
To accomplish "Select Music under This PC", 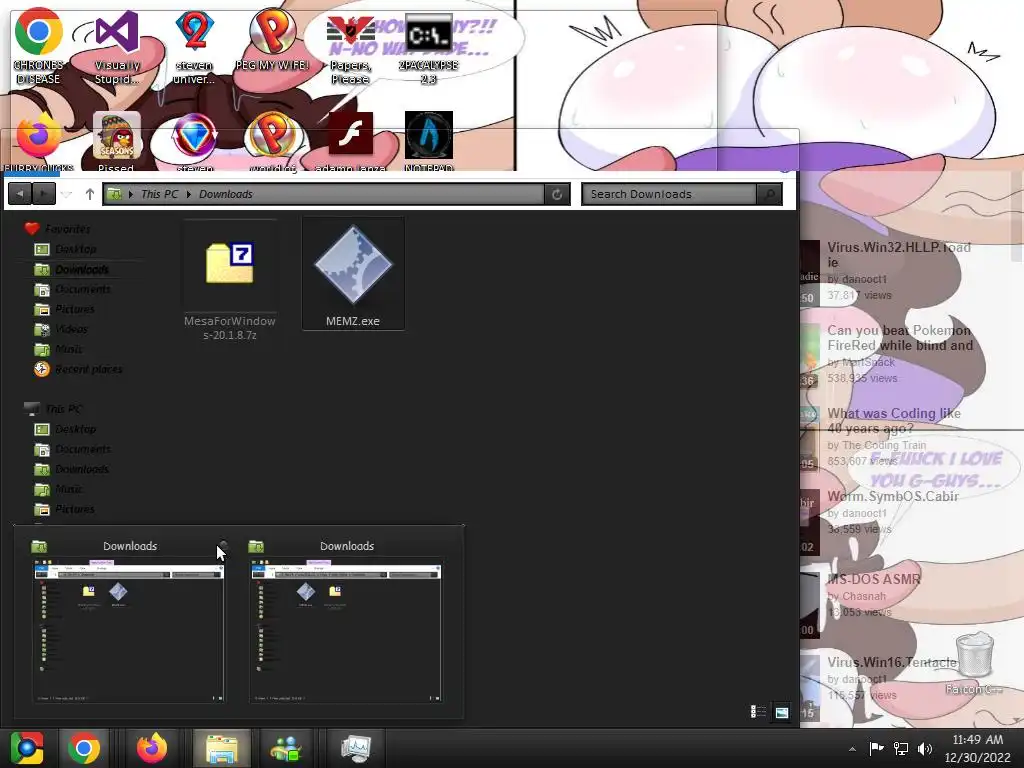I will [x=59, y=489].
